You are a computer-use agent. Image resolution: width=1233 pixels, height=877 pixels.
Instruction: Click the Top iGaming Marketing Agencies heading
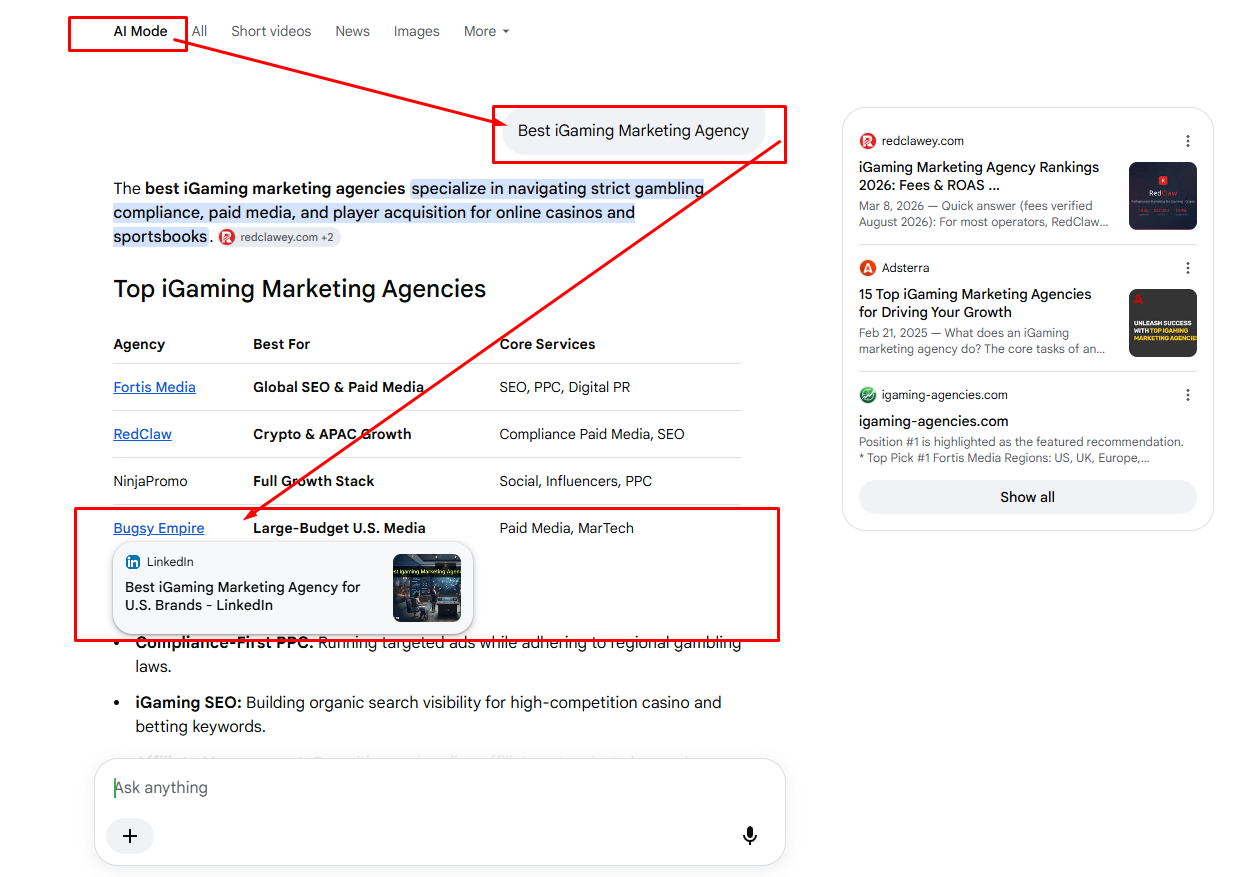coord(299,289)
